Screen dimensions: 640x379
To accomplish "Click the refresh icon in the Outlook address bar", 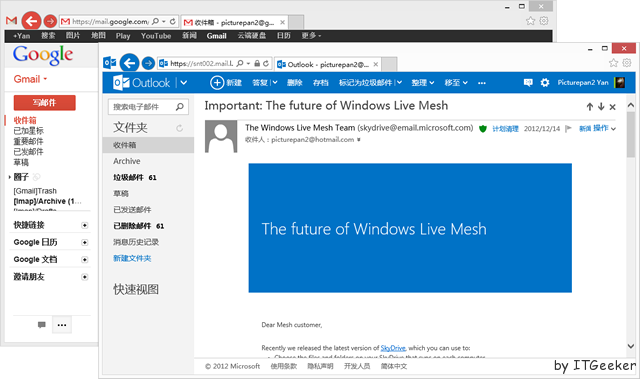I will 266,63.
